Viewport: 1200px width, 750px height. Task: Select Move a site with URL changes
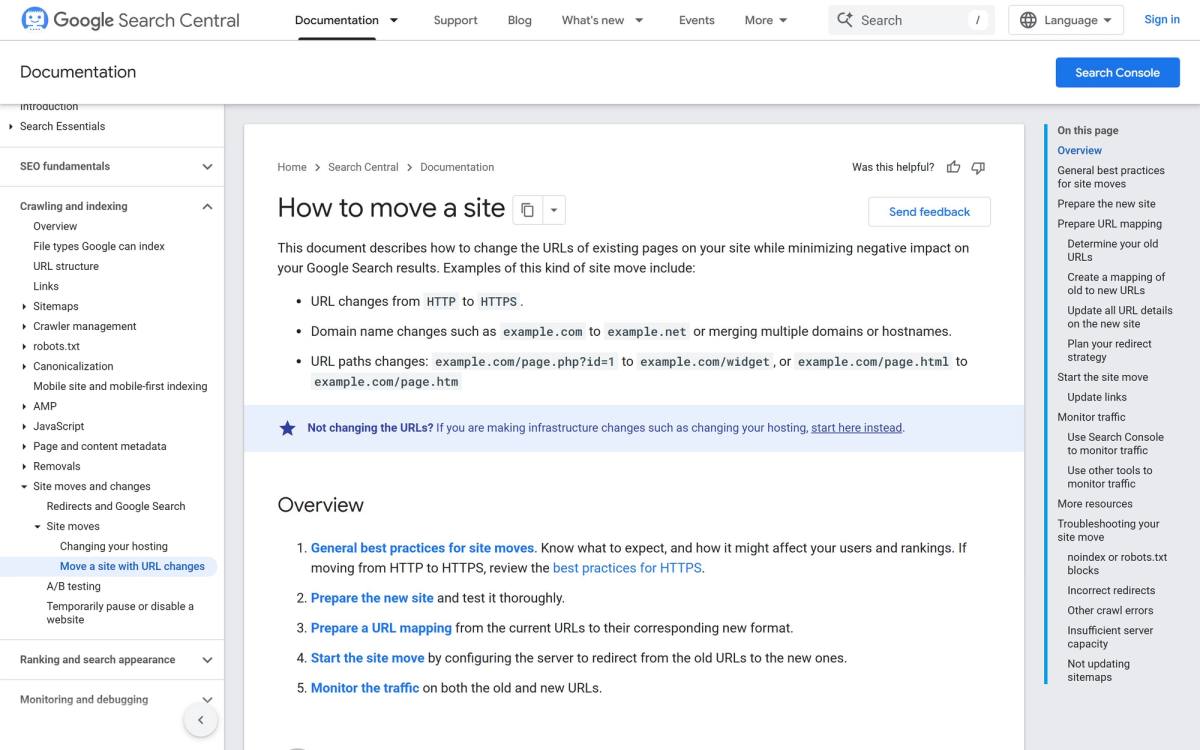[132, 566]
